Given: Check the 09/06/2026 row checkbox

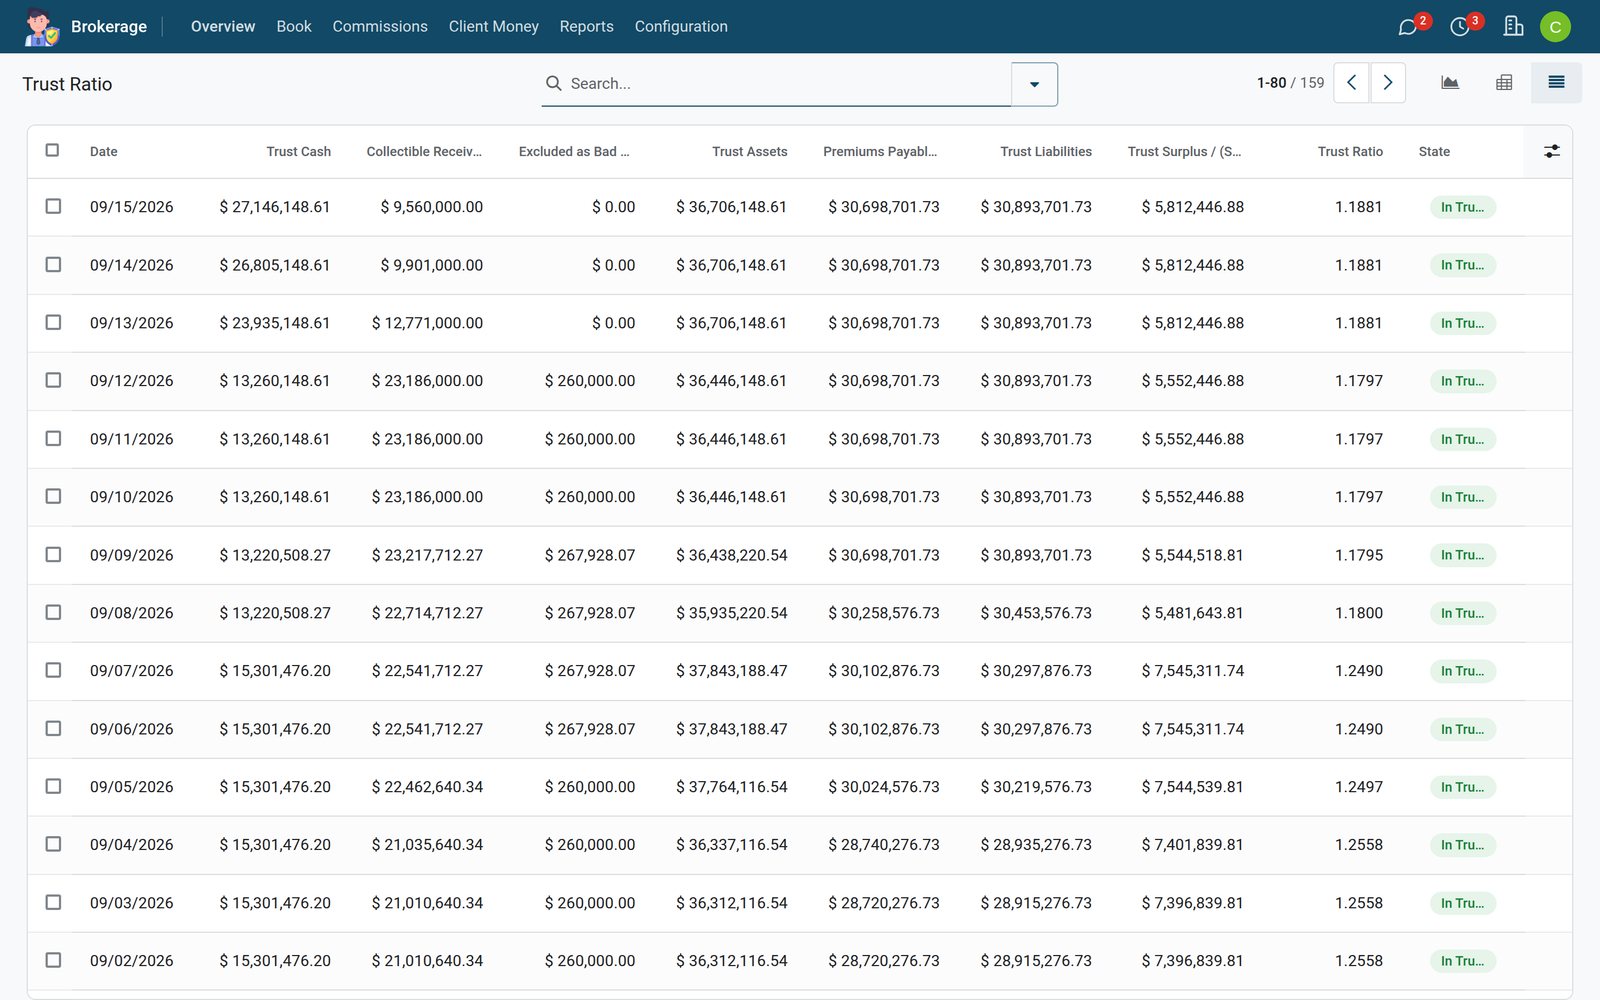Looking at the screenshot, I should coord(53,728).
